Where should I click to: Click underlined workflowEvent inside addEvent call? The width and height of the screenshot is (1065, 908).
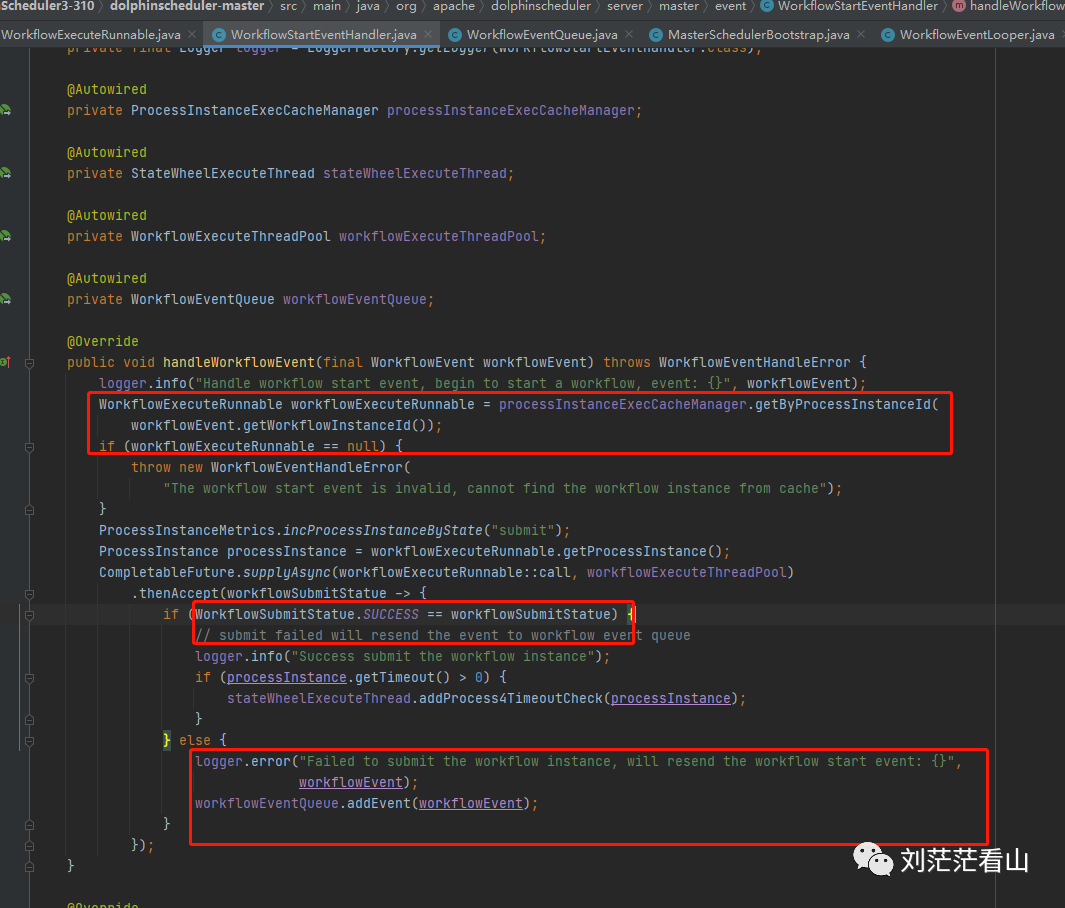[x=471, y=803]
